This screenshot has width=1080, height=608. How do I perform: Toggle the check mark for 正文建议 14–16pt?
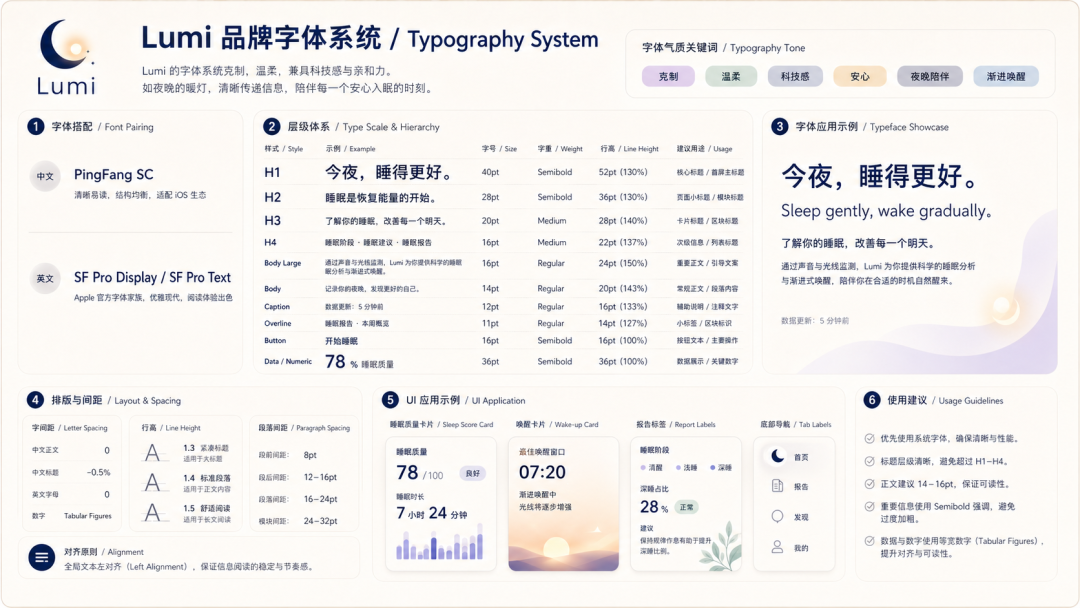(x=869, y=484)
